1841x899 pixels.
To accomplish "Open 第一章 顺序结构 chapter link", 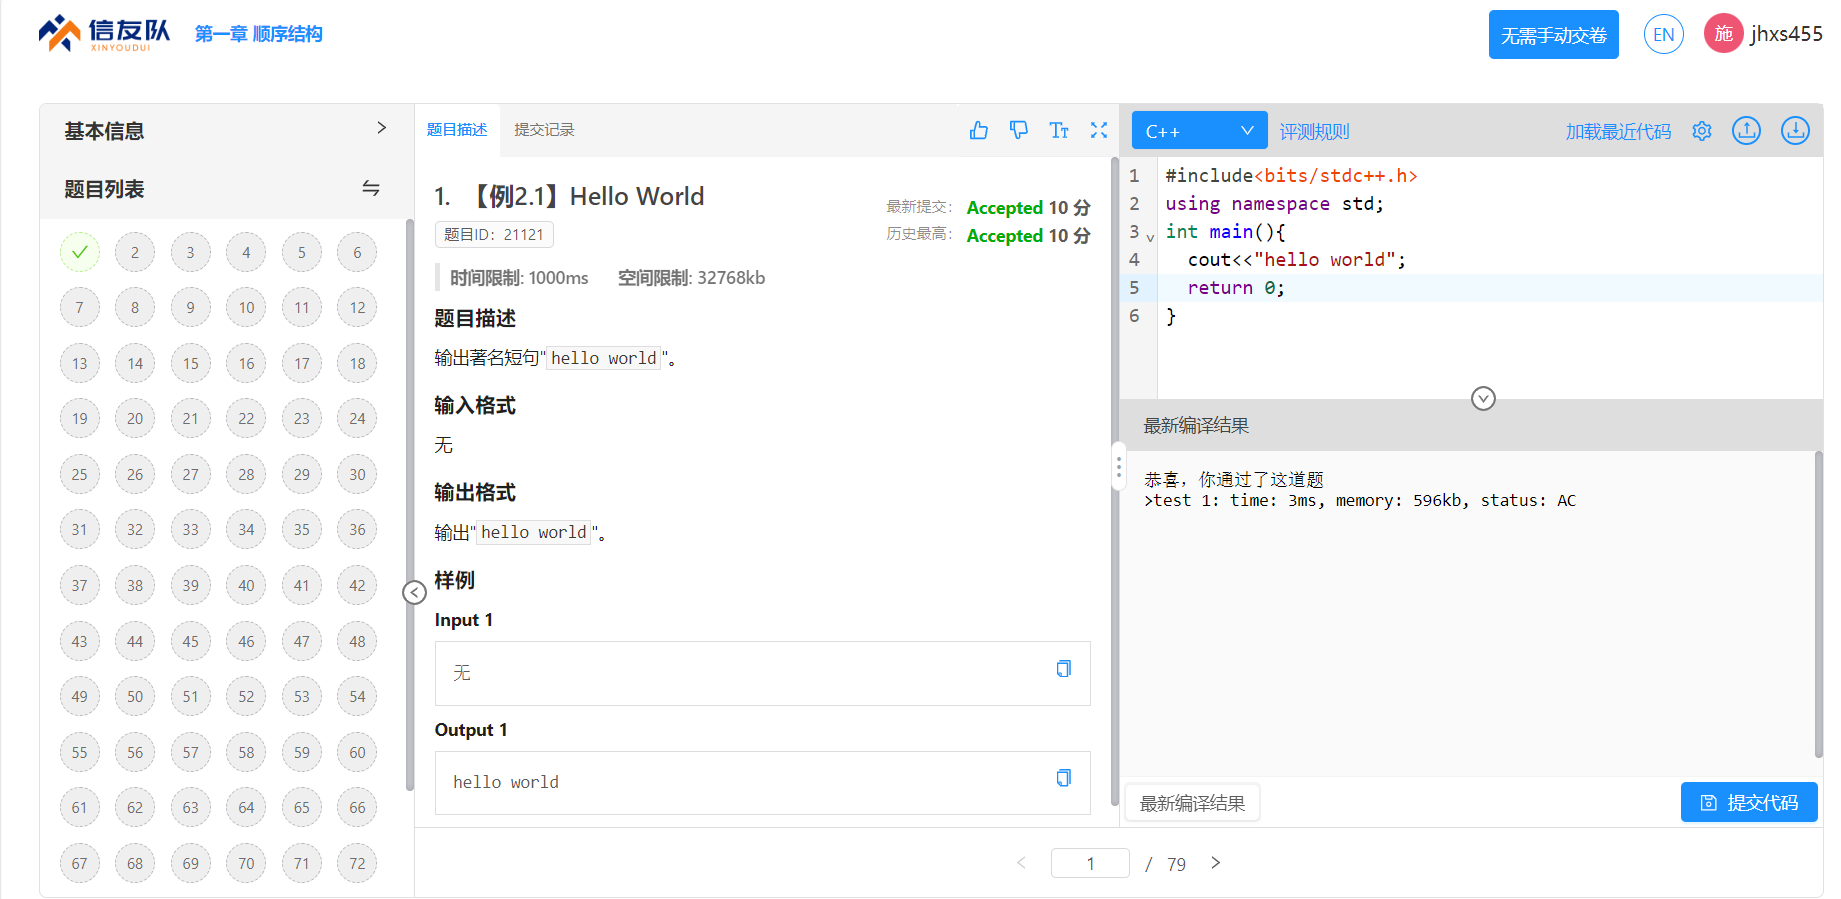I will pyautogui.click(x=258, y=34).
